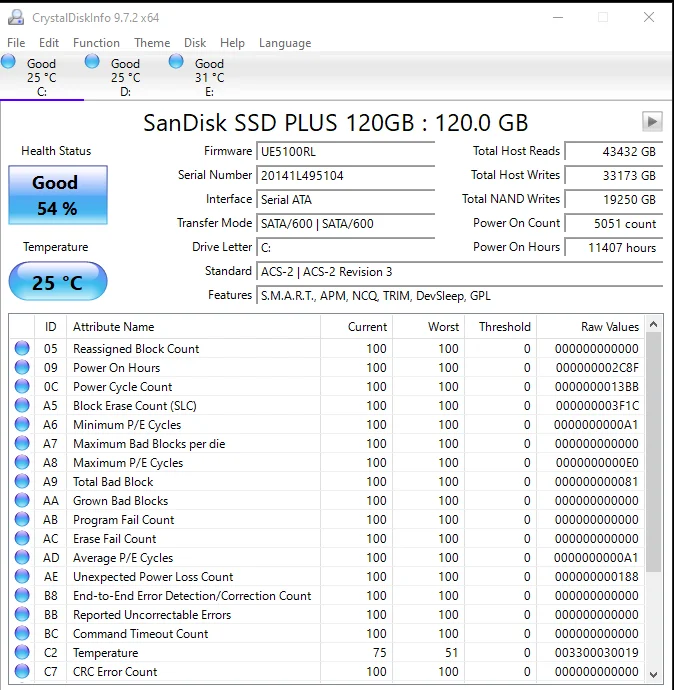Screen dimensions: 674x690
Task: Click status orb for Reassigned Block Count
Action: 22,349
